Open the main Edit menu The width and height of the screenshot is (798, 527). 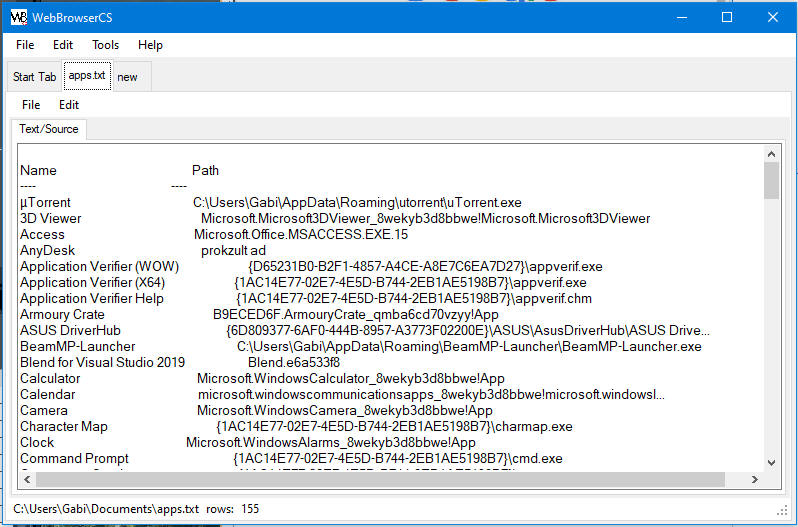[63, 45]
